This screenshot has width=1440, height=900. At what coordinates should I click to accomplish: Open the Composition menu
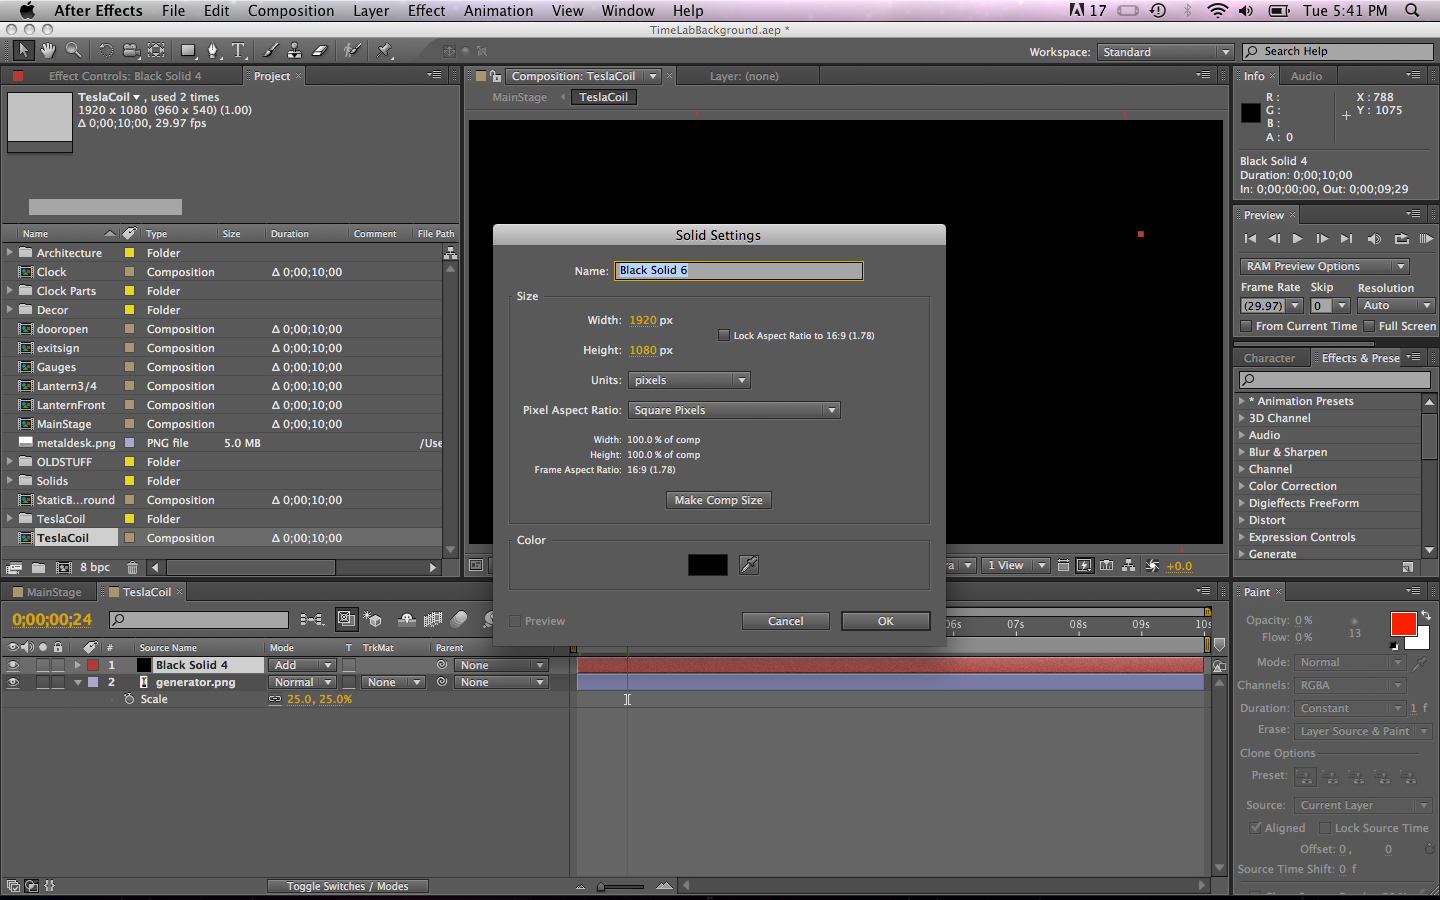(x=291, y=11)
